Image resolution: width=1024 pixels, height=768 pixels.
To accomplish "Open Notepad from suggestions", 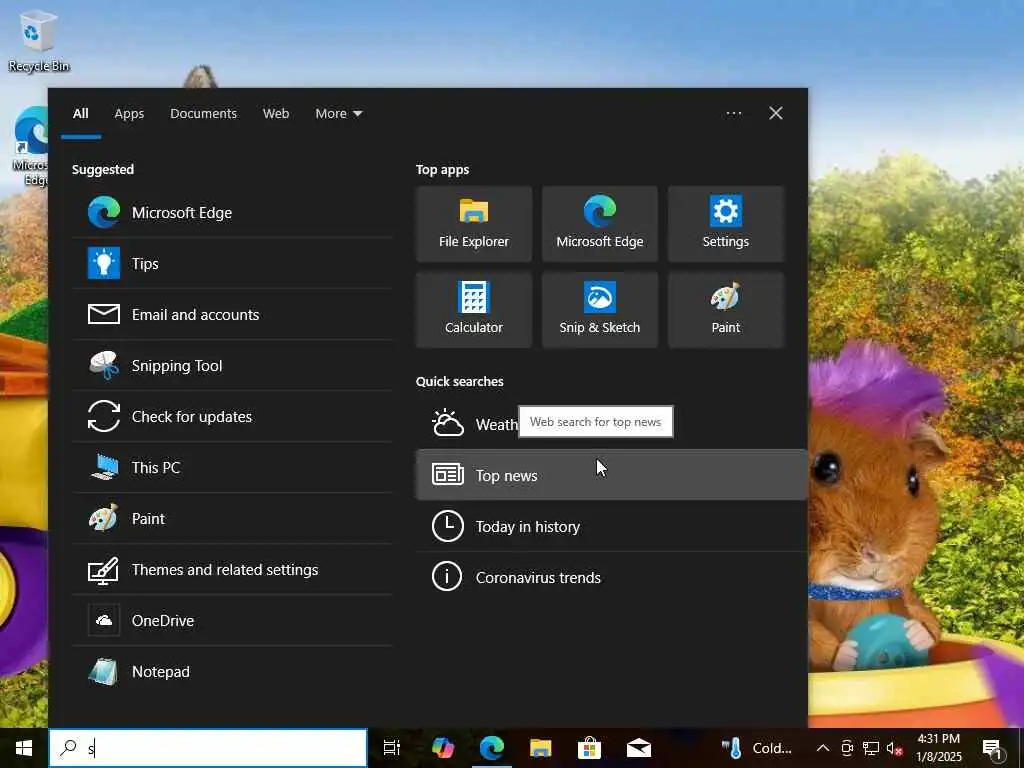I will coord(232,671).
